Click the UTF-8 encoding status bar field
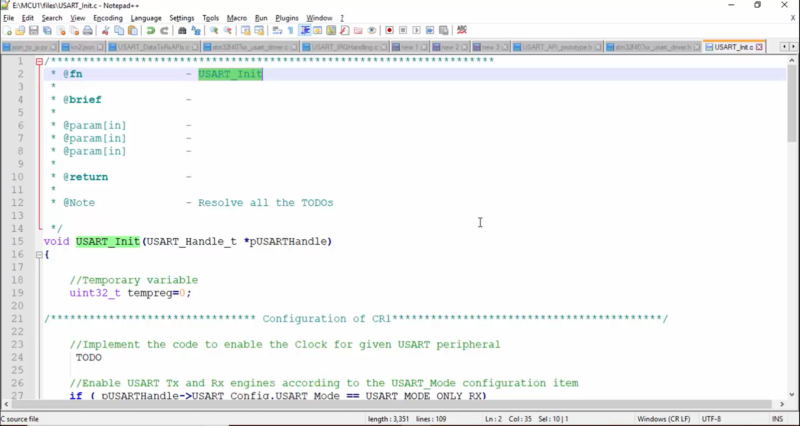This screenshot has width=800, height=426. tap(711, 419)
